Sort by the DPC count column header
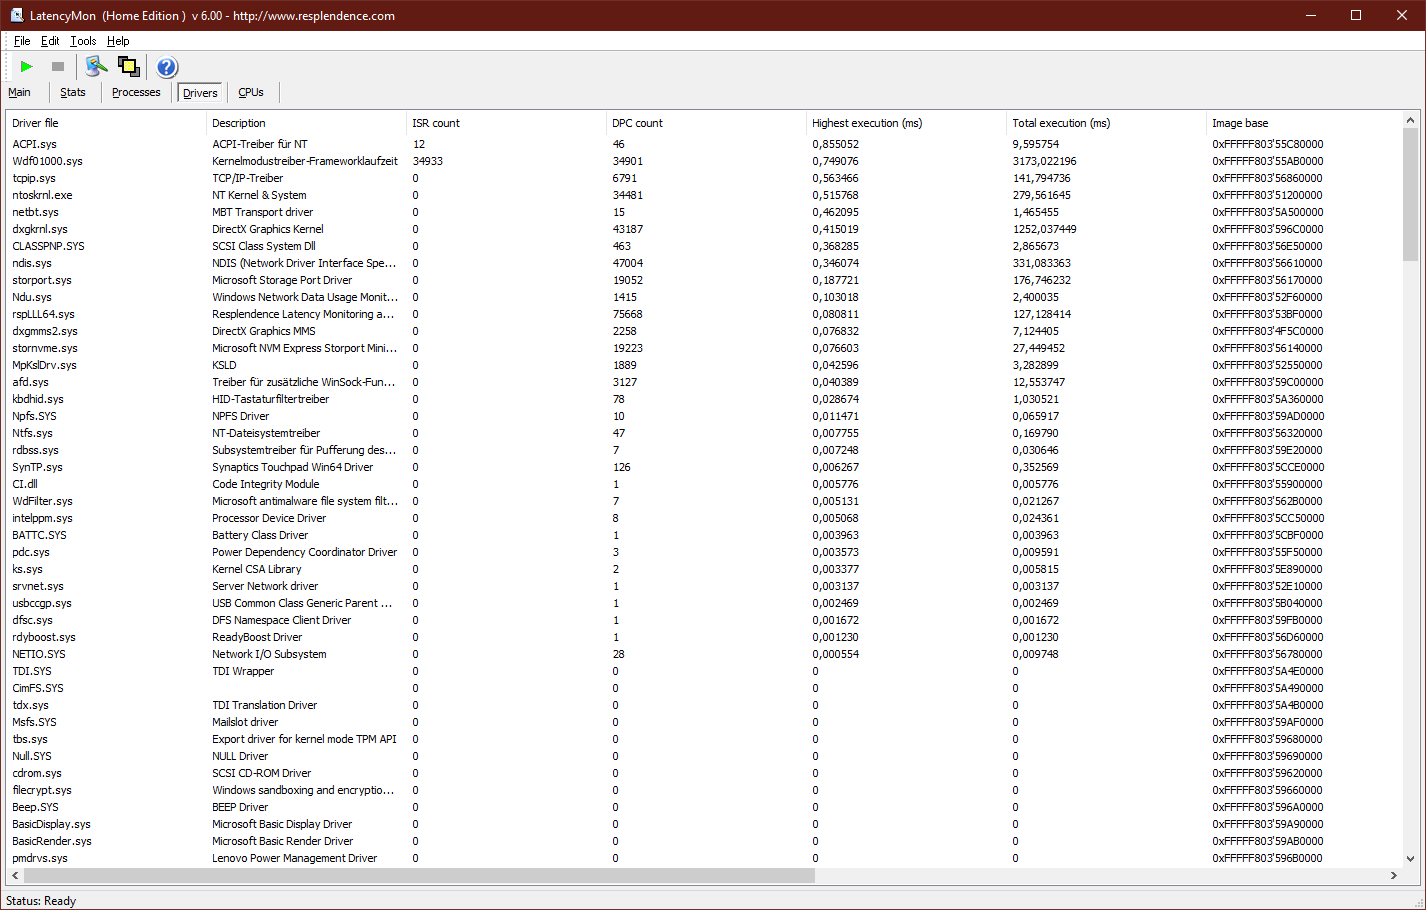This screenshot has width=1426, height=910. [x=706, y=123]
